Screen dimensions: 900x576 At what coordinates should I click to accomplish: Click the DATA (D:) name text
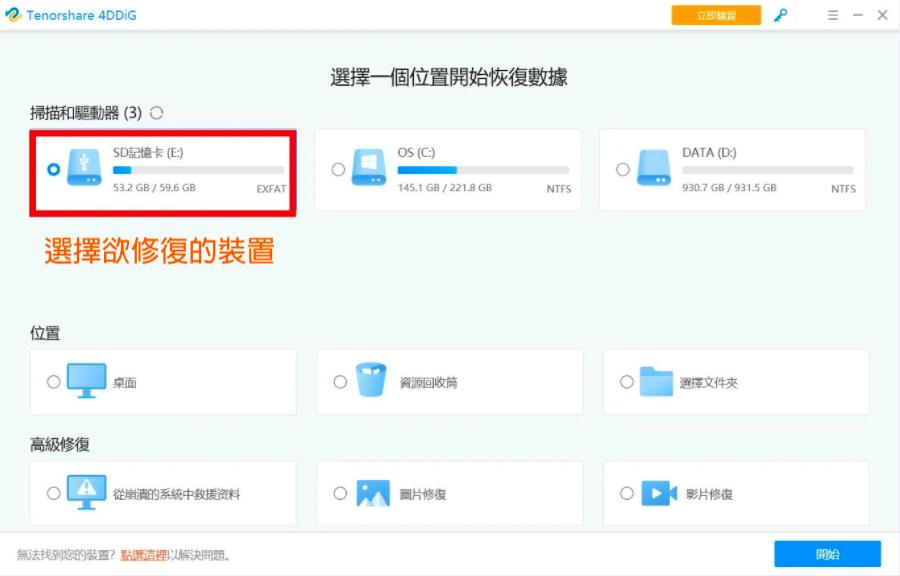coord(709,153)
